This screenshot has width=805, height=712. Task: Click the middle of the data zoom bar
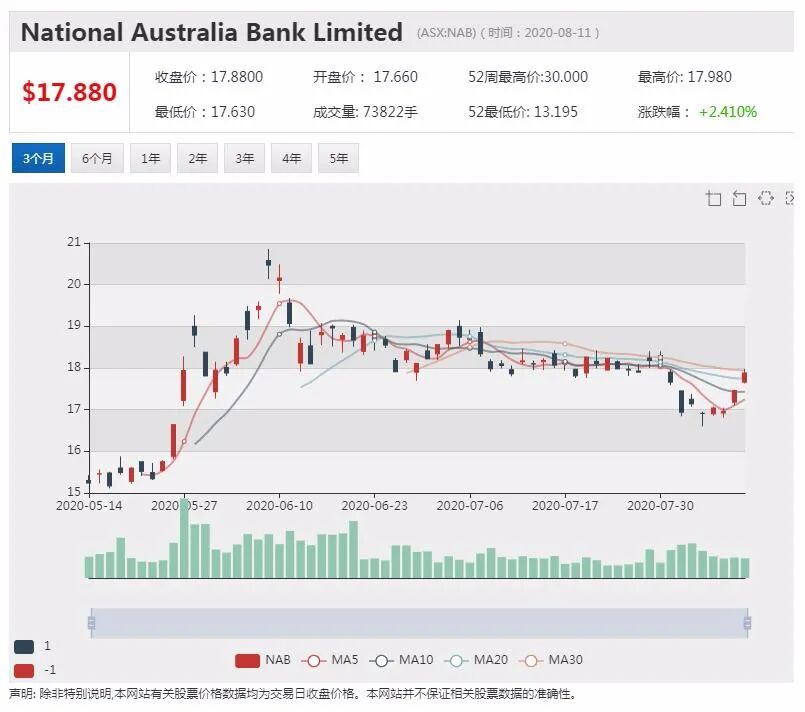[x=419, y=623]
